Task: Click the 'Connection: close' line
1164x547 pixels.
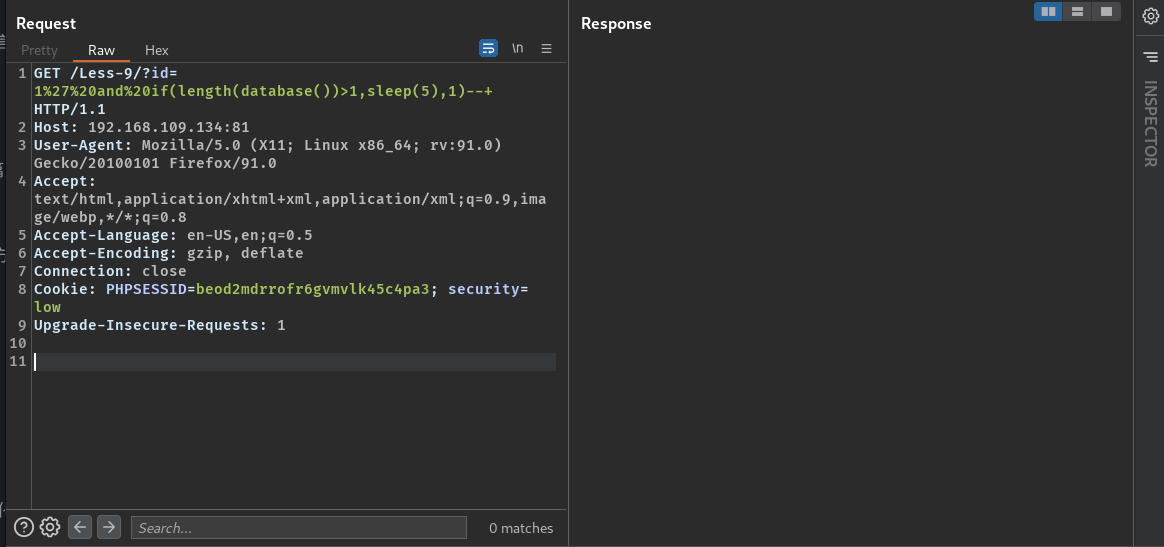Action: [110, 271]
